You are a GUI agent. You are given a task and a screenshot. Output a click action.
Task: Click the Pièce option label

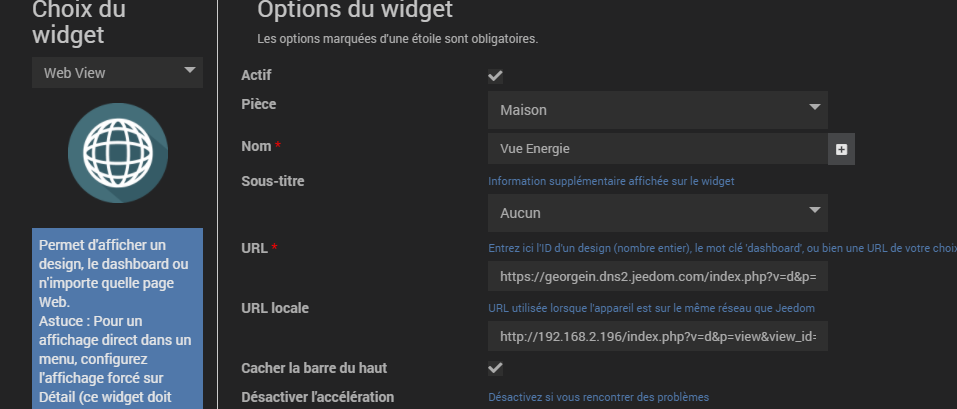(x=259, y=104)
